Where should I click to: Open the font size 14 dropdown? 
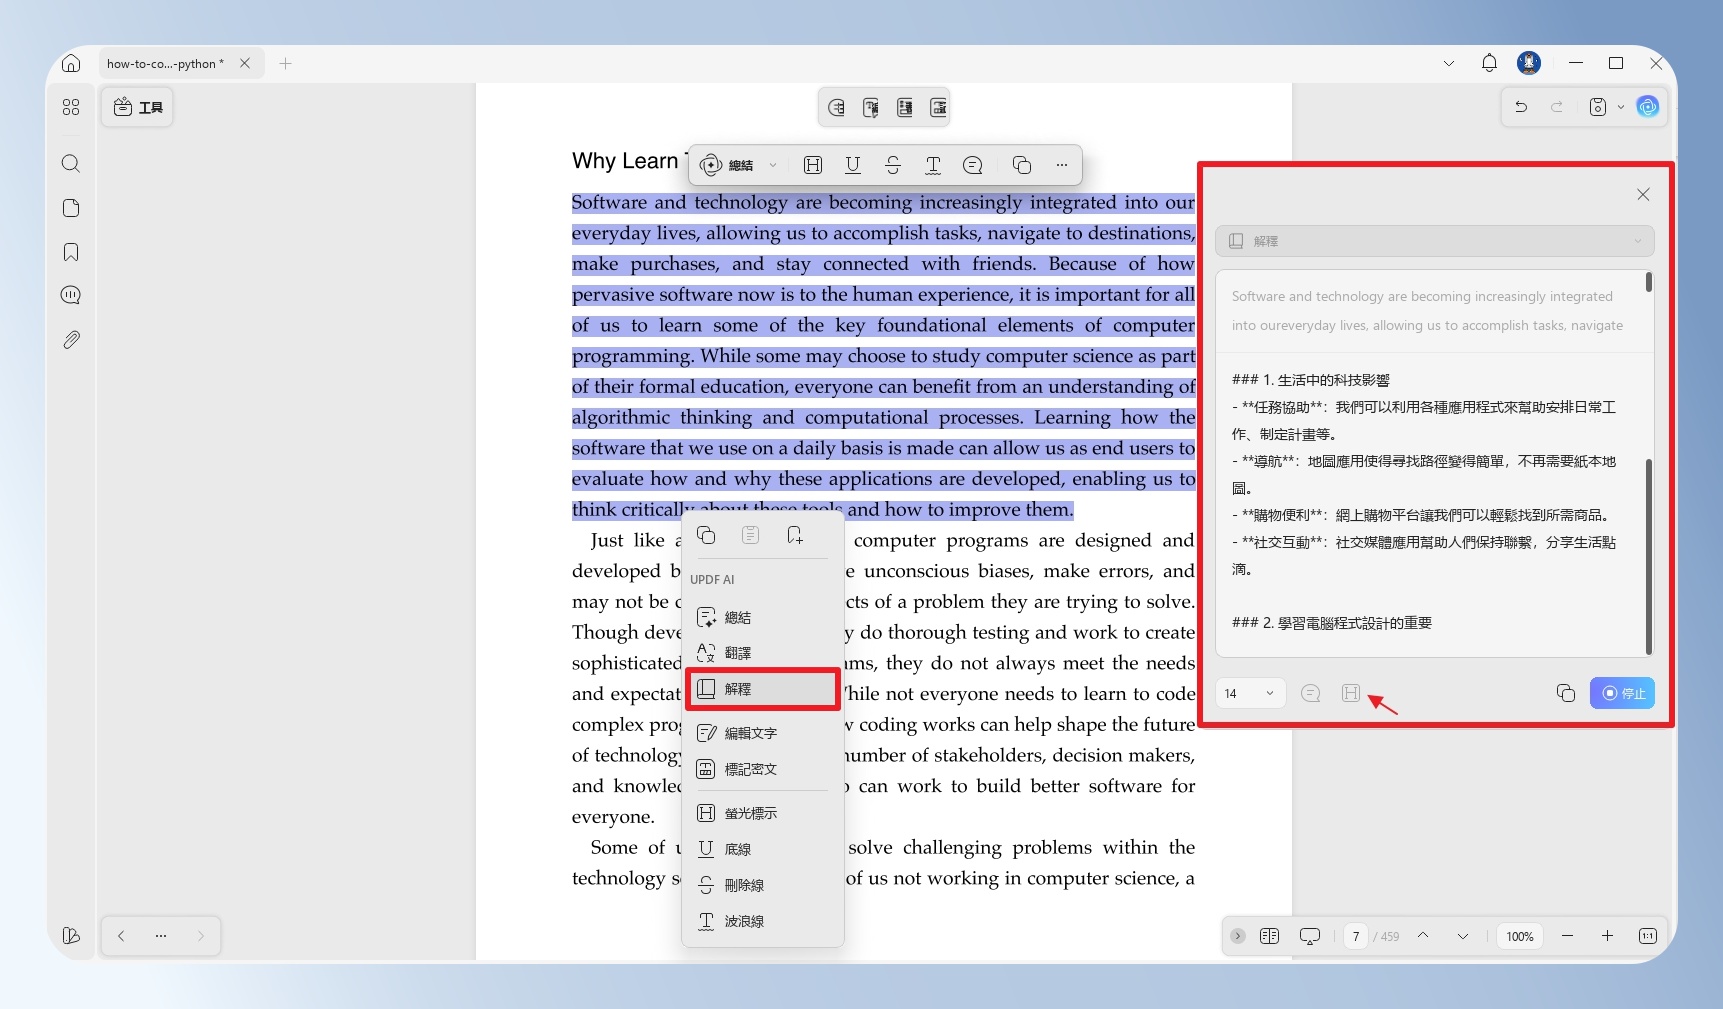(x=1250, y=693)
